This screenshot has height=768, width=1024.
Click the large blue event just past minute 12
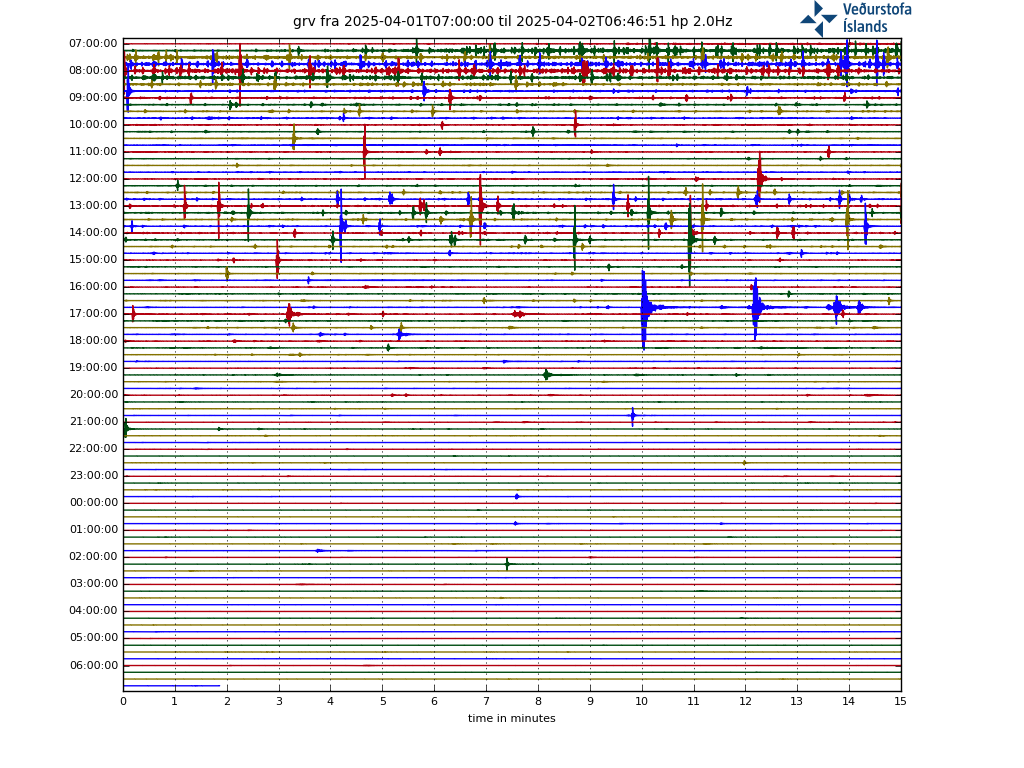[x=756, y=307]
